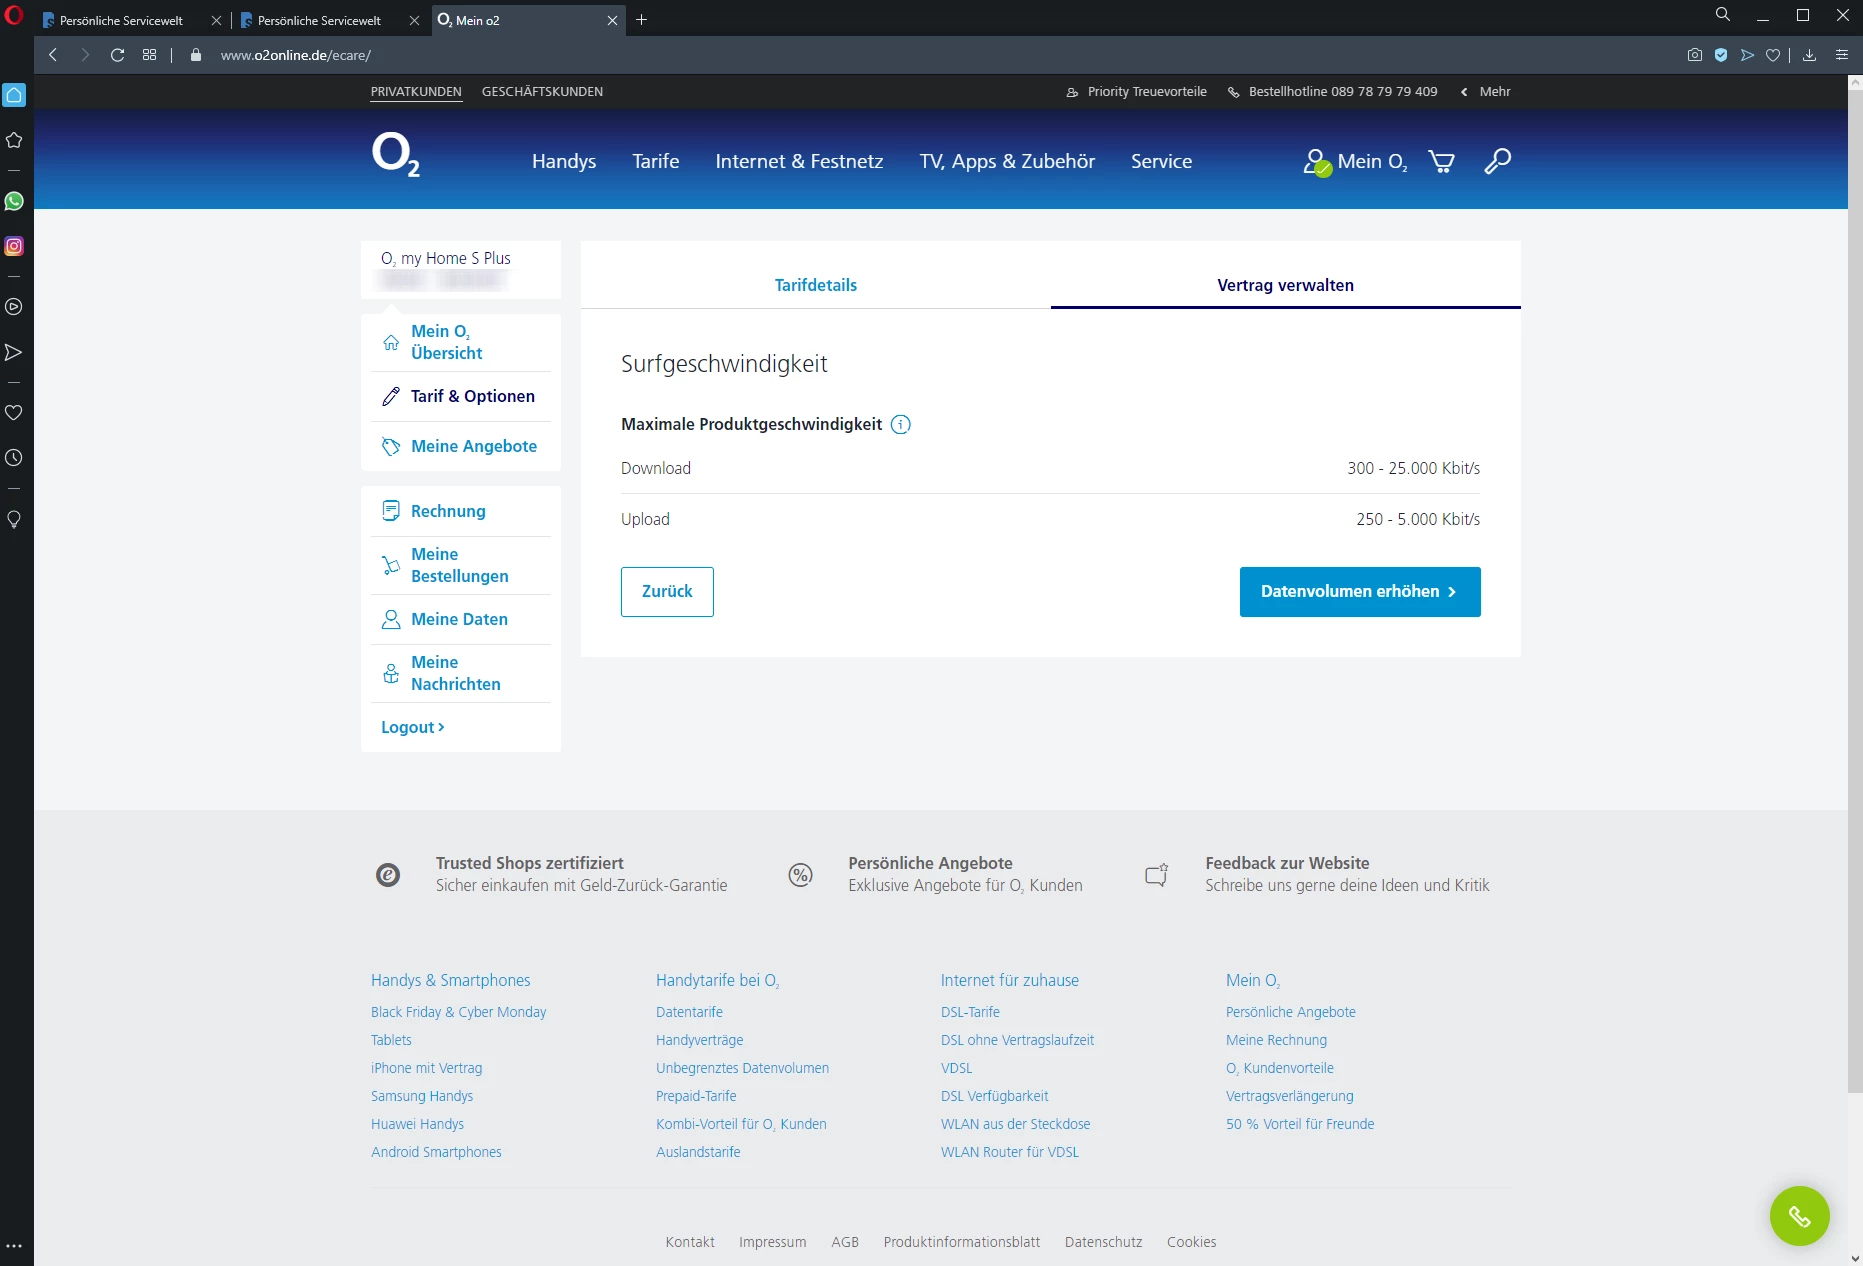Click the o2 logo in the header
The height and width of the screenshot is (1266, 1863).
[x=396, y=155]
